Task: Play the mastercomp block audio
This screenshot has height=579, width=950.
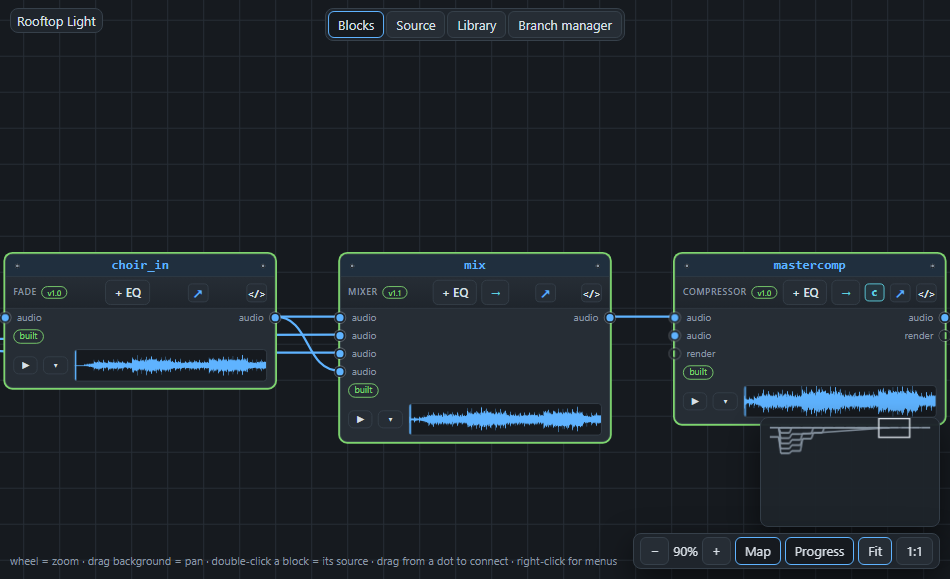Action: 695,401
